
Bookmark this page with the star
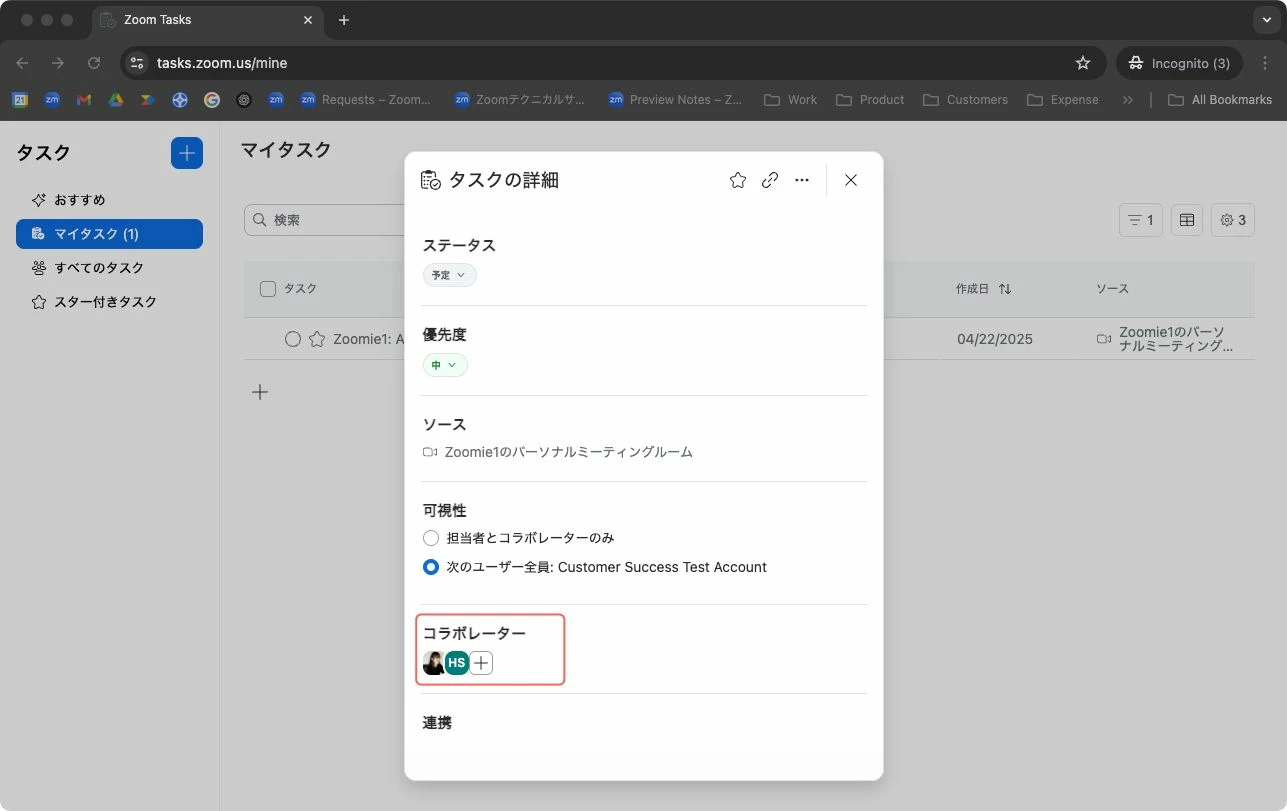tap(1083, 63)
